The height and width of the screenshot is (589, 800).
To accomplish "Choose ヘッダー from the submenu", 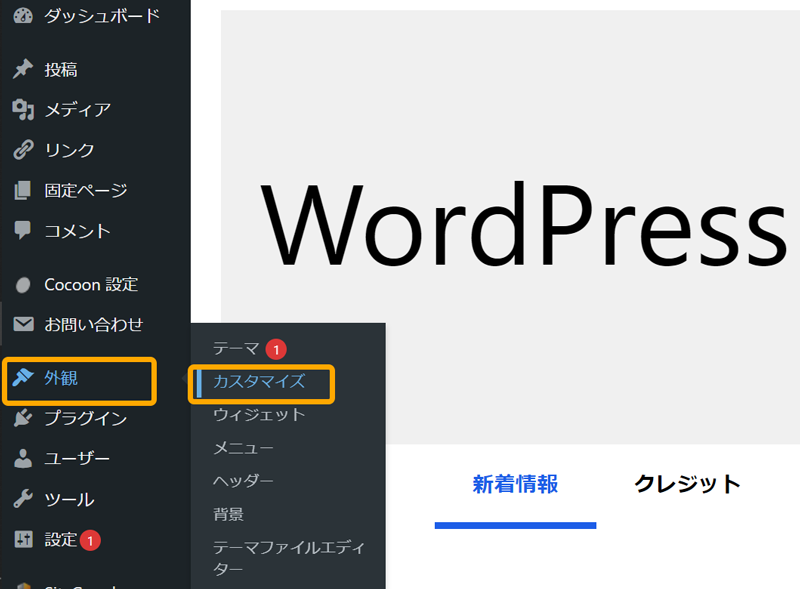I will point(243,481).
